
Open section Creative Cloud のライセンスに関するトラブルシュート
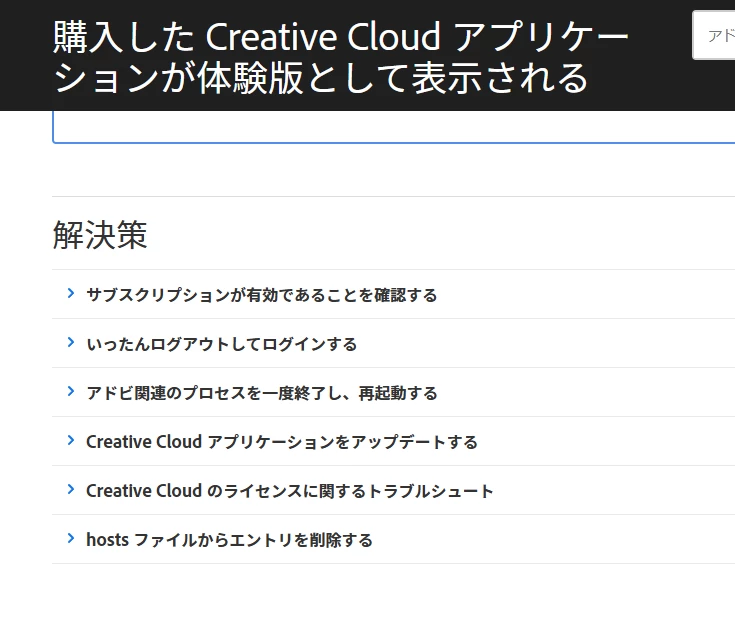coord(290,491)
